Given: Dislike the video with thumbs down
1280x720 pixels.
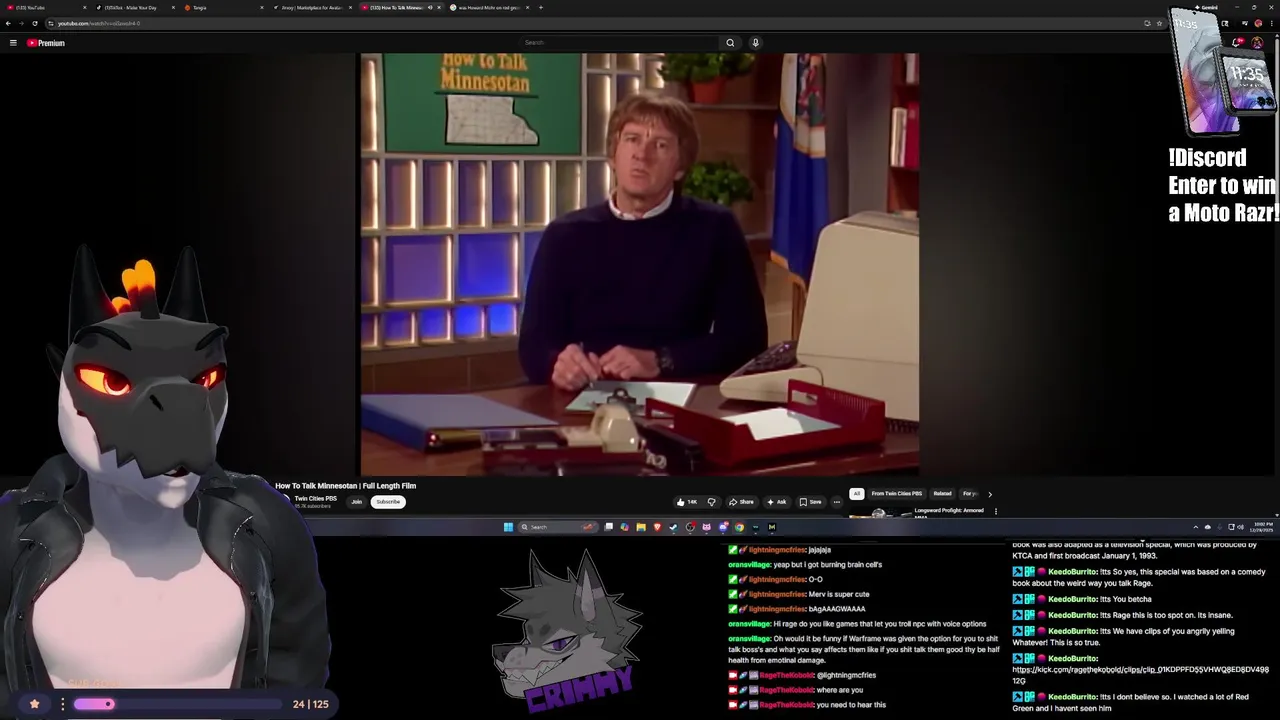Looking at the screenshot, I should (711, 502).
